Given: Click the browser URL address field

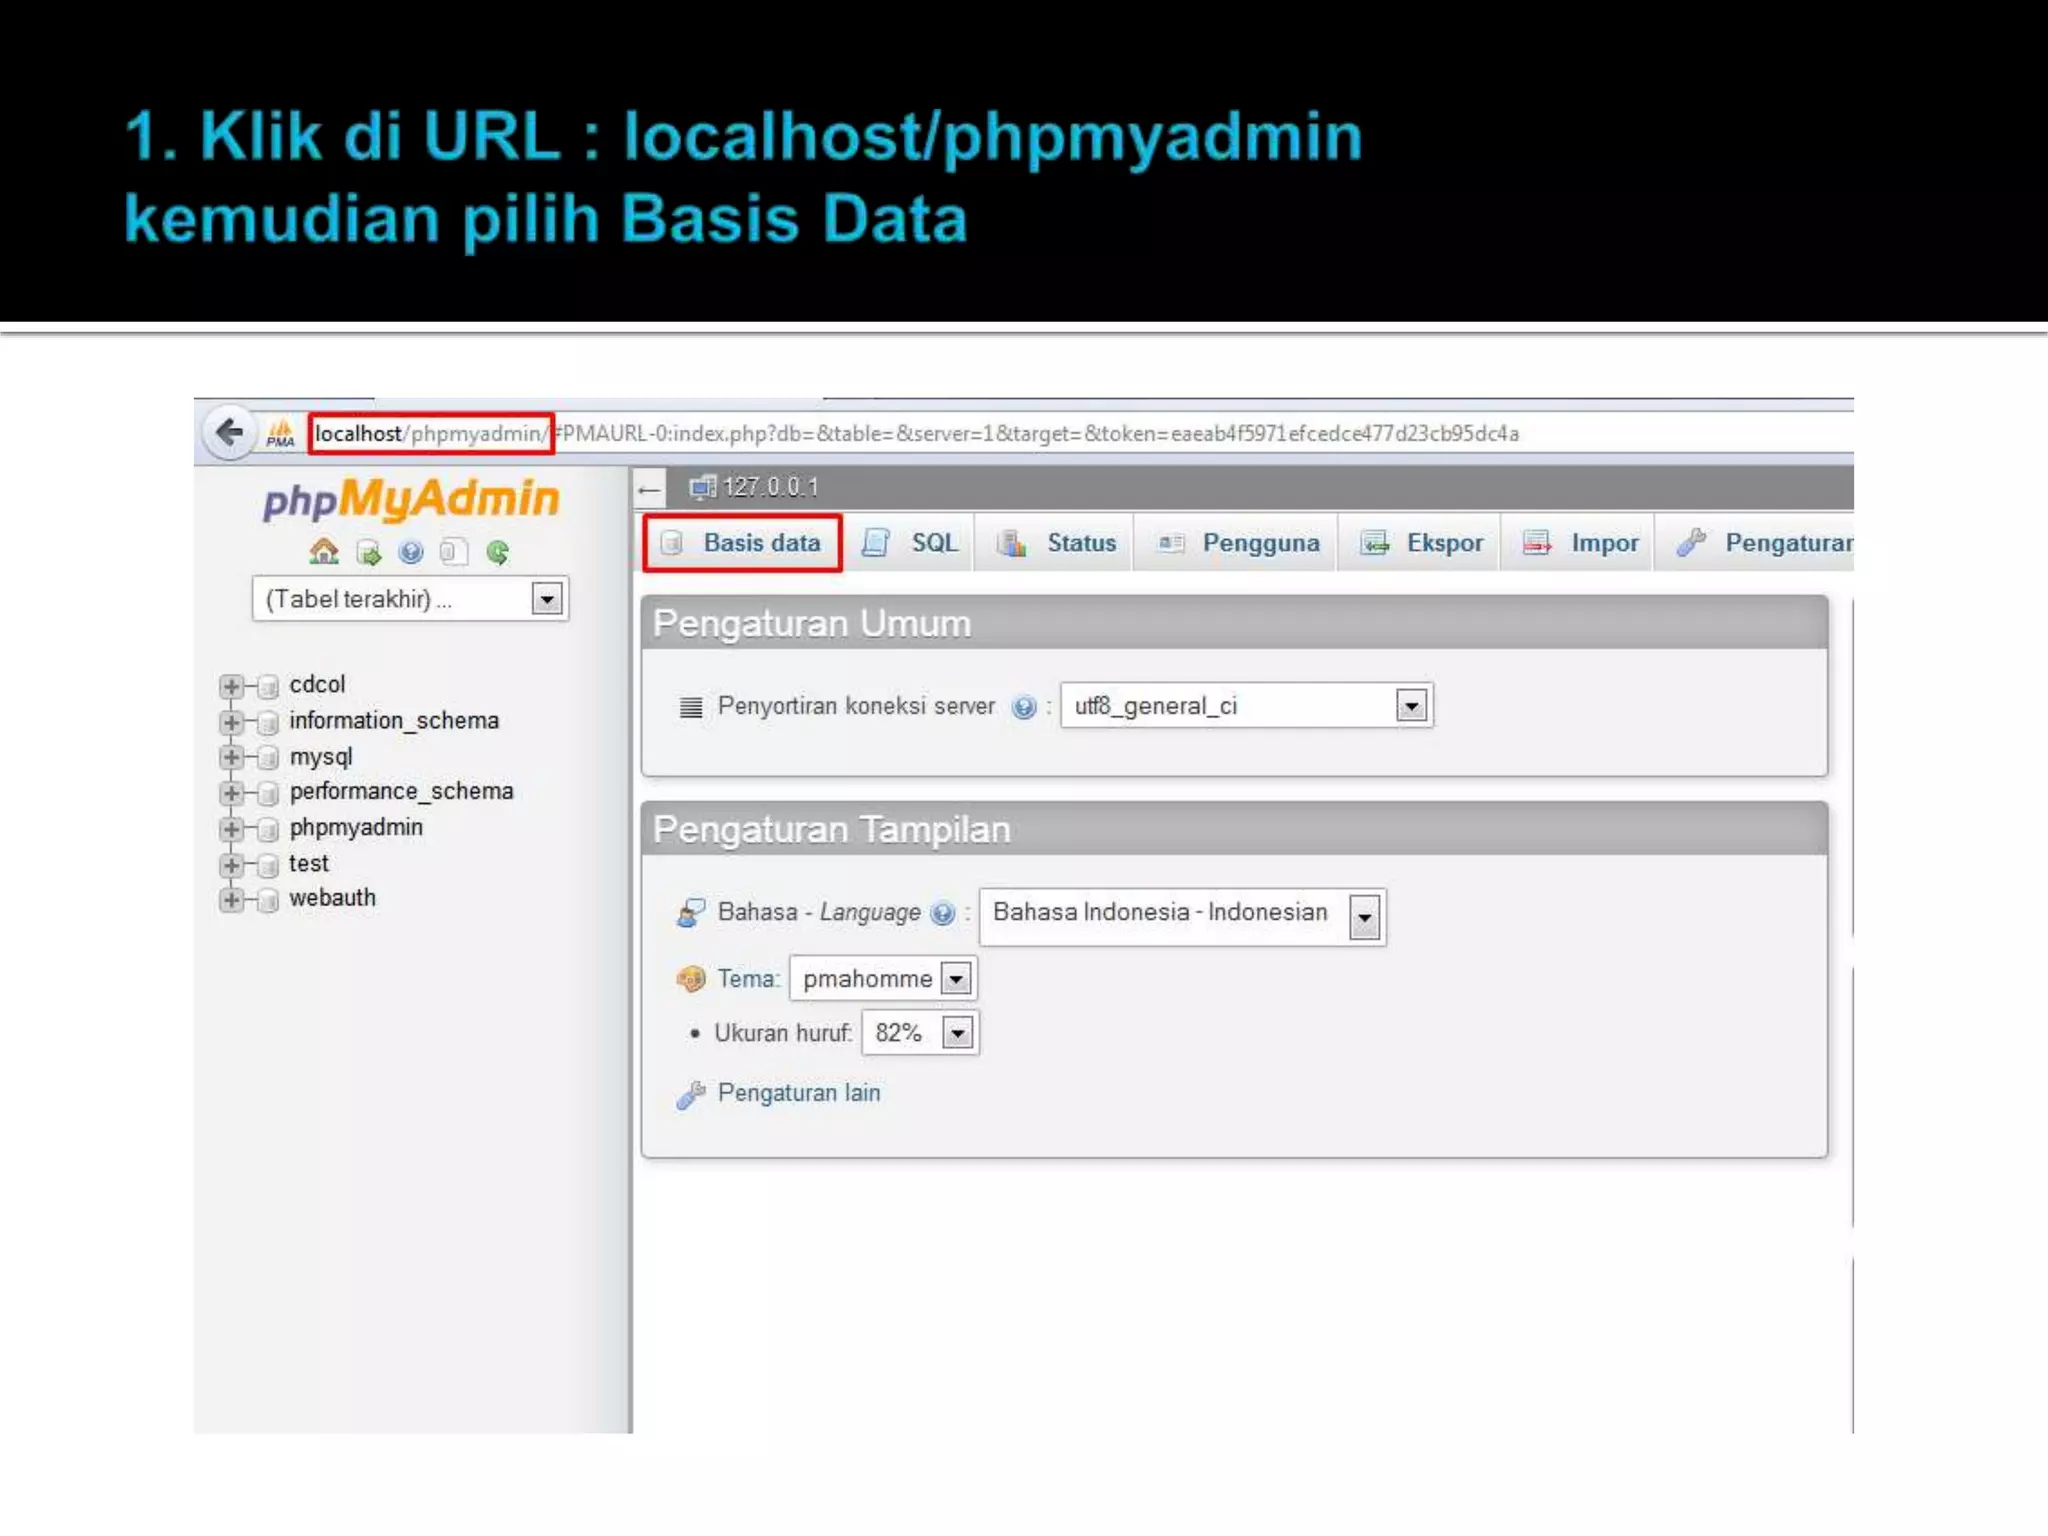Looking at the screenshot, I should click(900, 434).
